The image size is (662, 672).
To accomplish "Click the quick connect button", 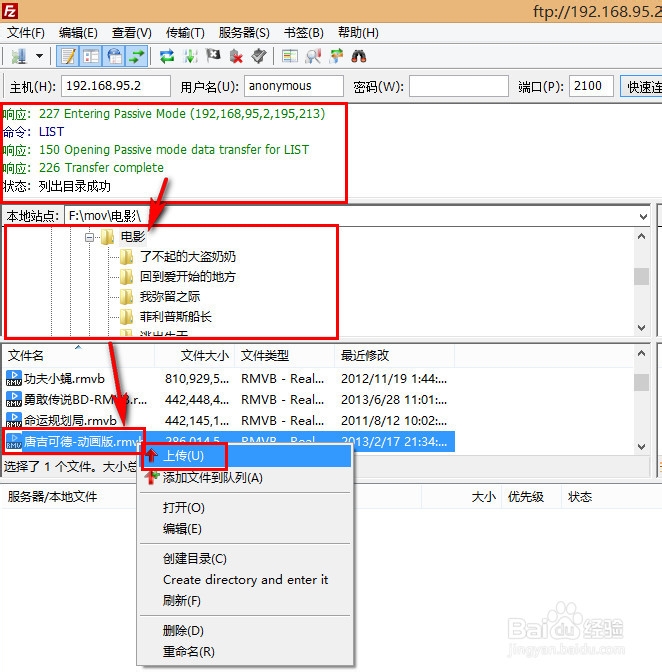I will coord(642,87).
